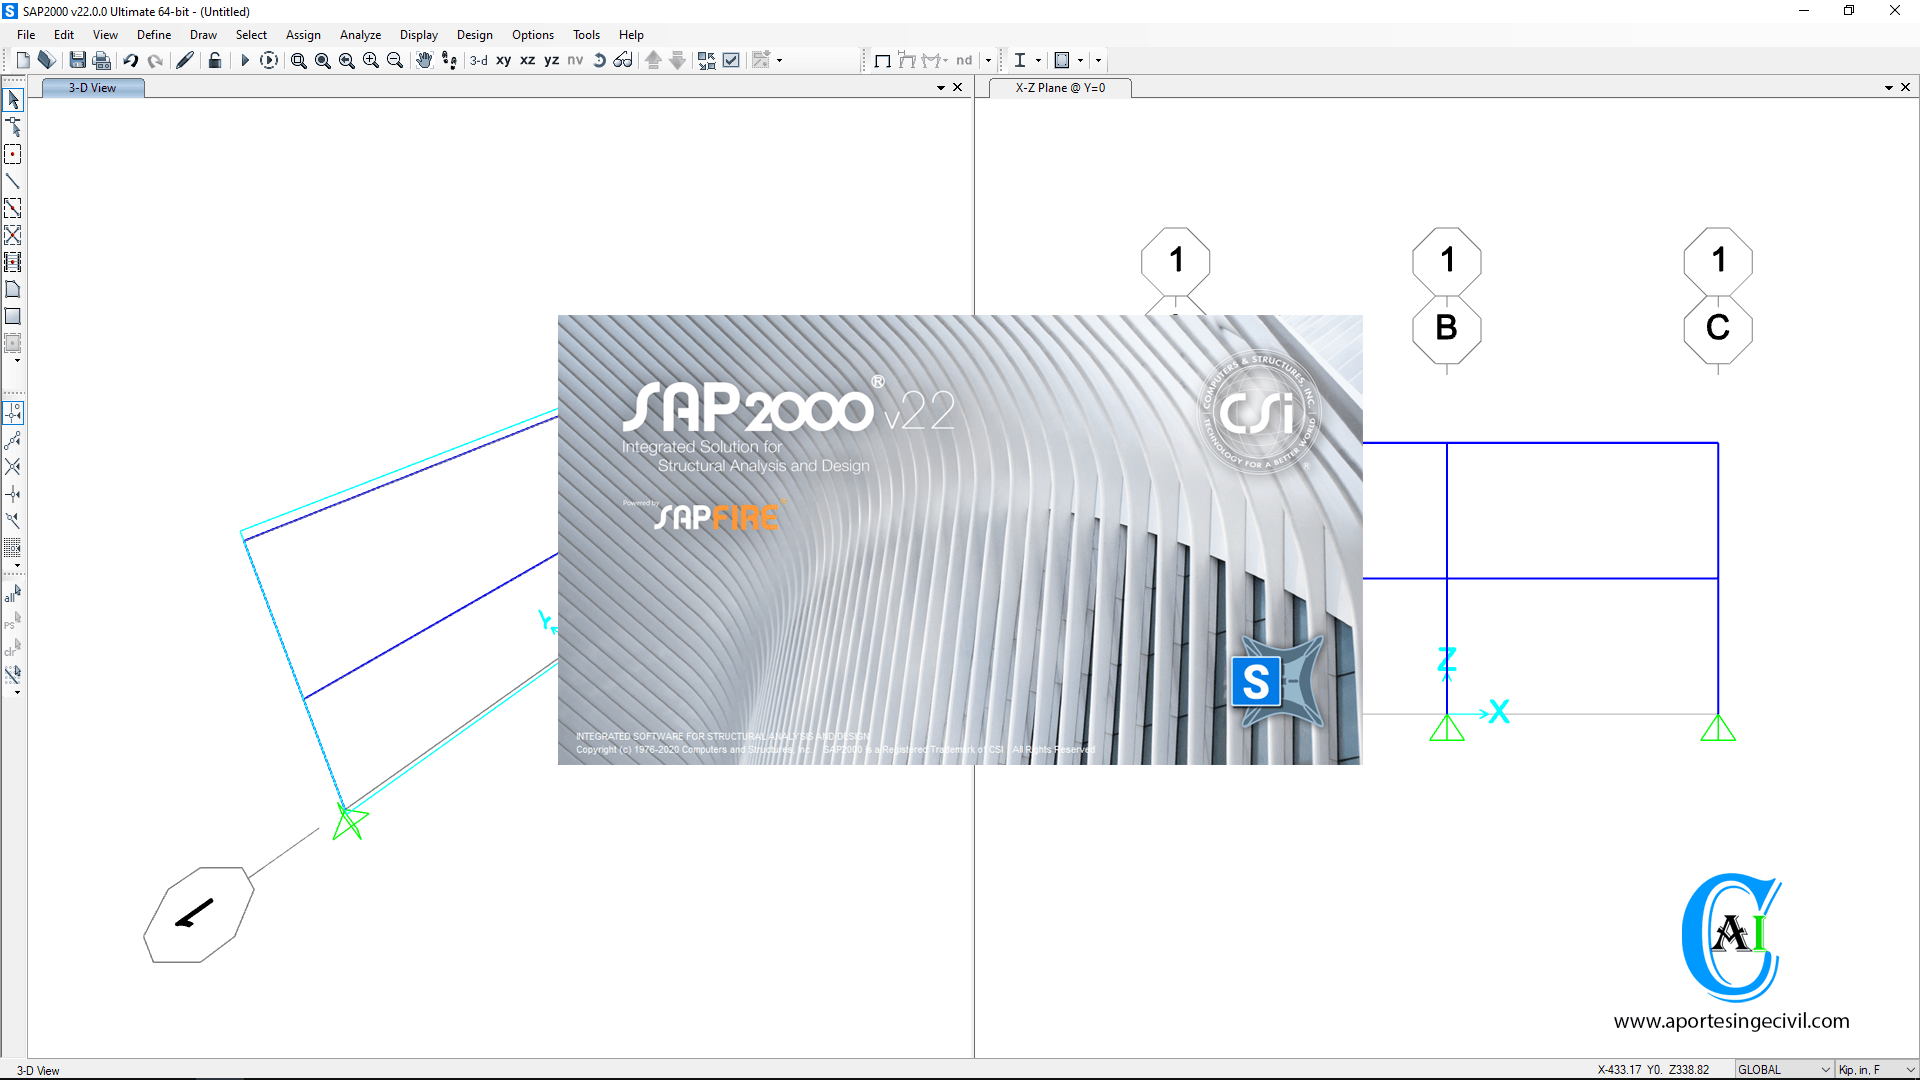Open the Analyze menu
Image resolution: width=1920 pixels, height=1080 pixels.
click(x=360, y=34)
